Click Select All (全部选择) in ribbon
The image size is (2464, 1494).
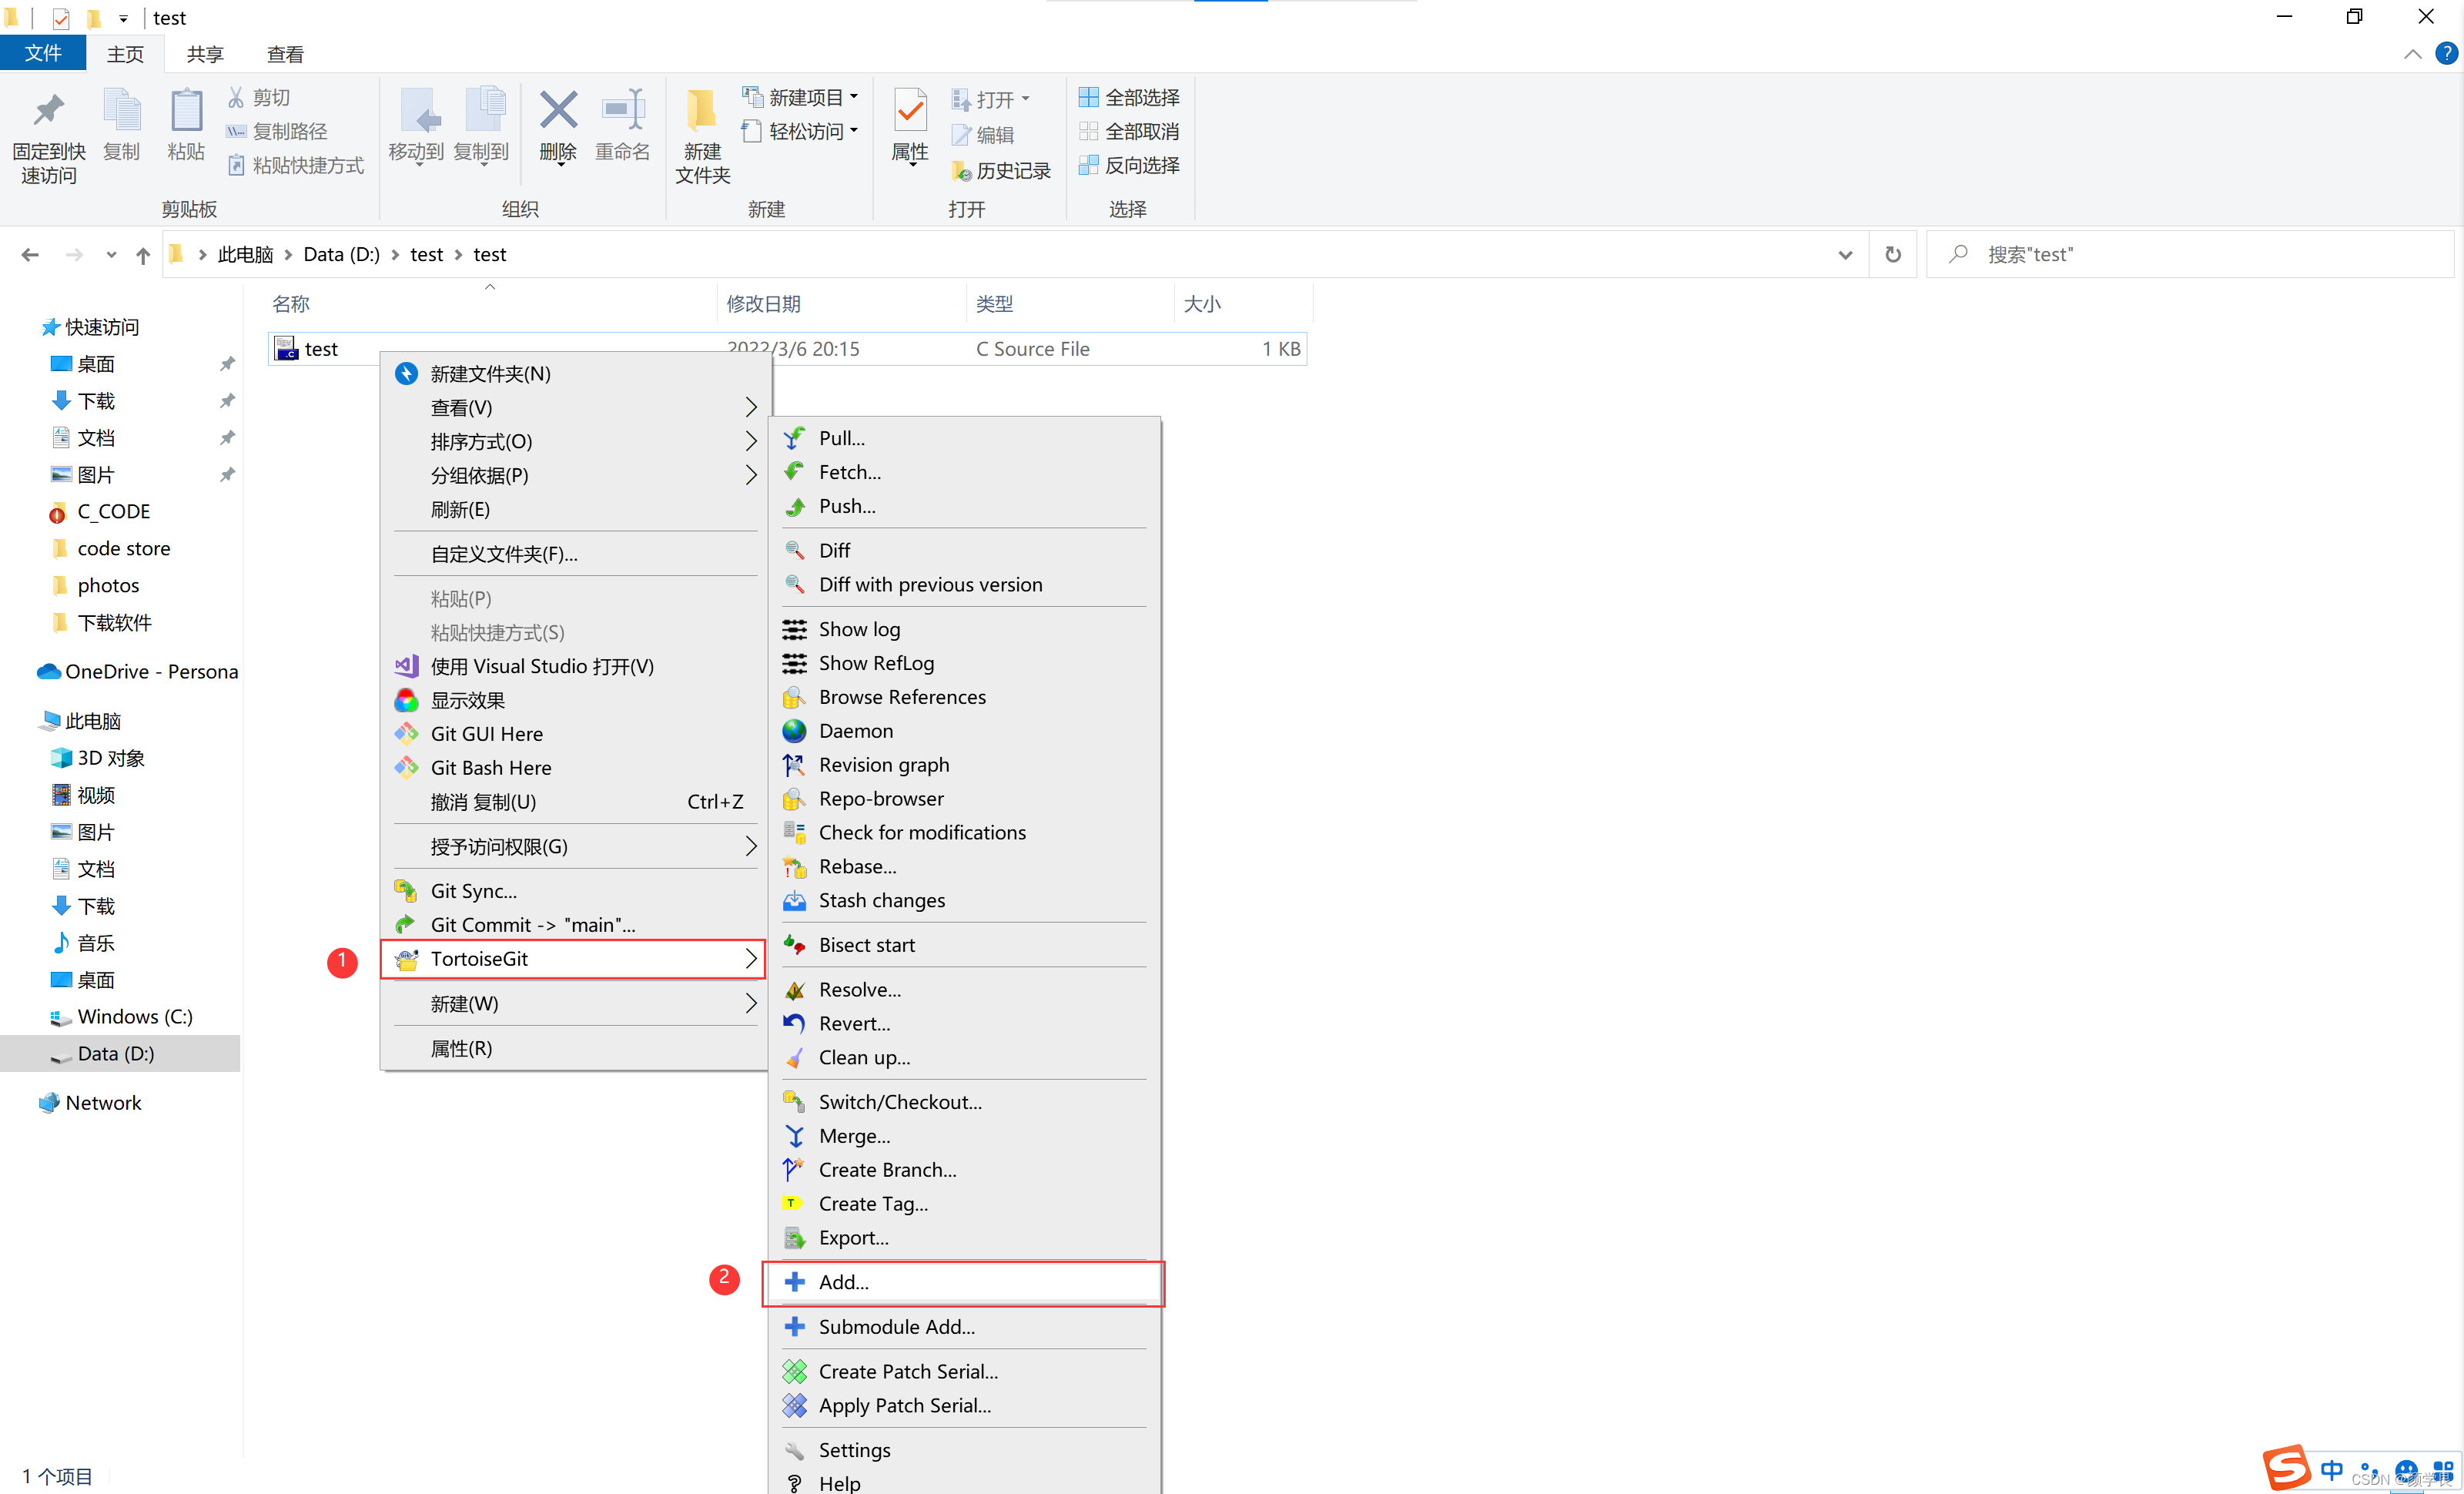(1130, 97)
